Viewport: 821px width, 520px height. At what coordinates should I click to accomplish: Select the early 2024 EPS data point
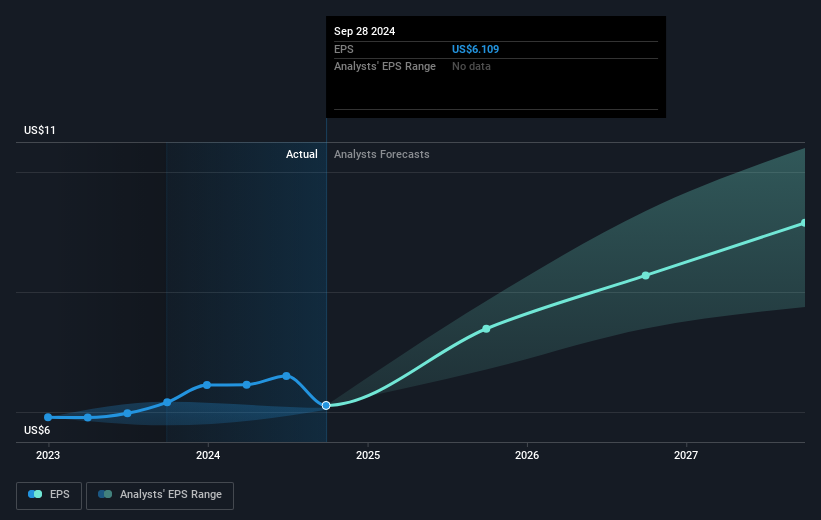[207, 385]
